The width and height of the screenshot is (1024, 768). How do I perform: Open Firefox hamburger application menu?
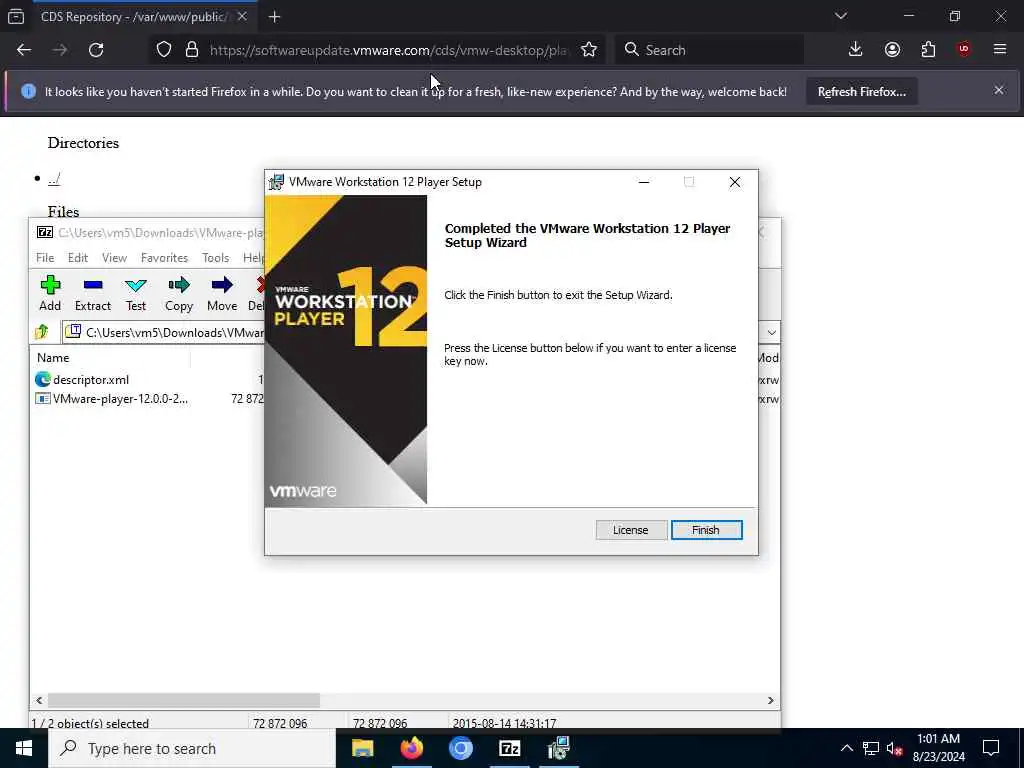[1000, 50]
